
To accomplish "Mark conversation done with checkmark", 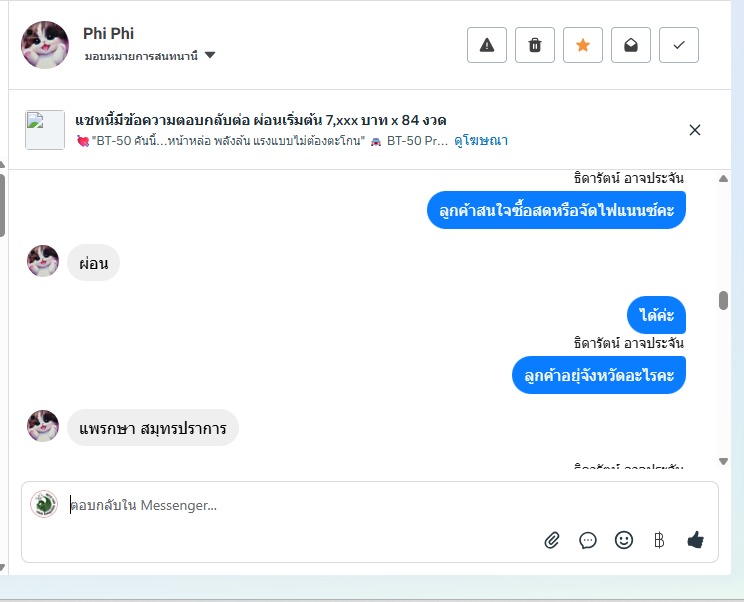I will (679, 45).
